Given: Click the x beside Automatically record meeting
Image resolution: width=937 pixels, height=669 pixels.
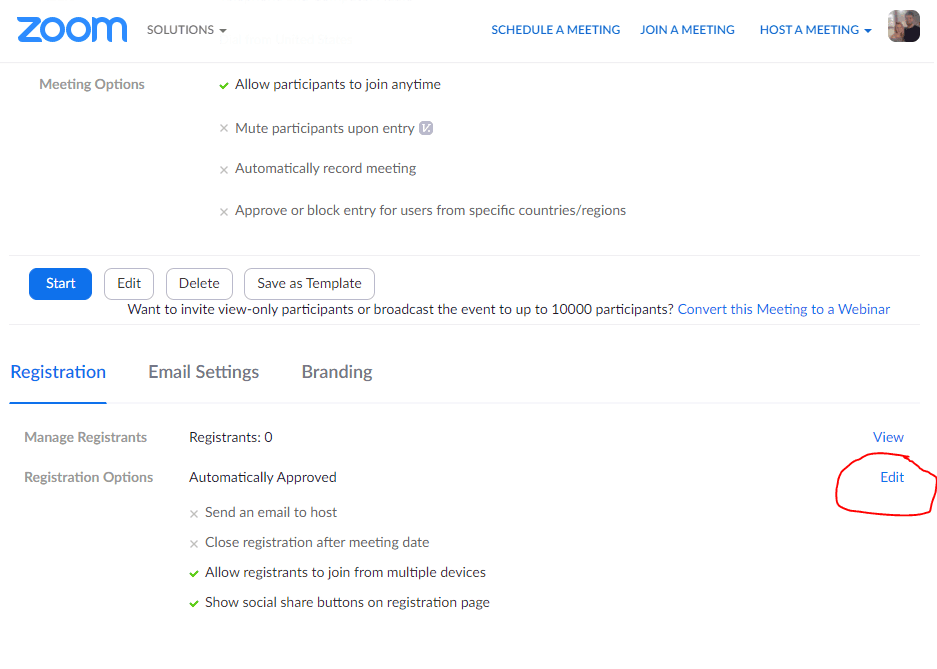Looking at the screenshot, I should coord(223,169).
